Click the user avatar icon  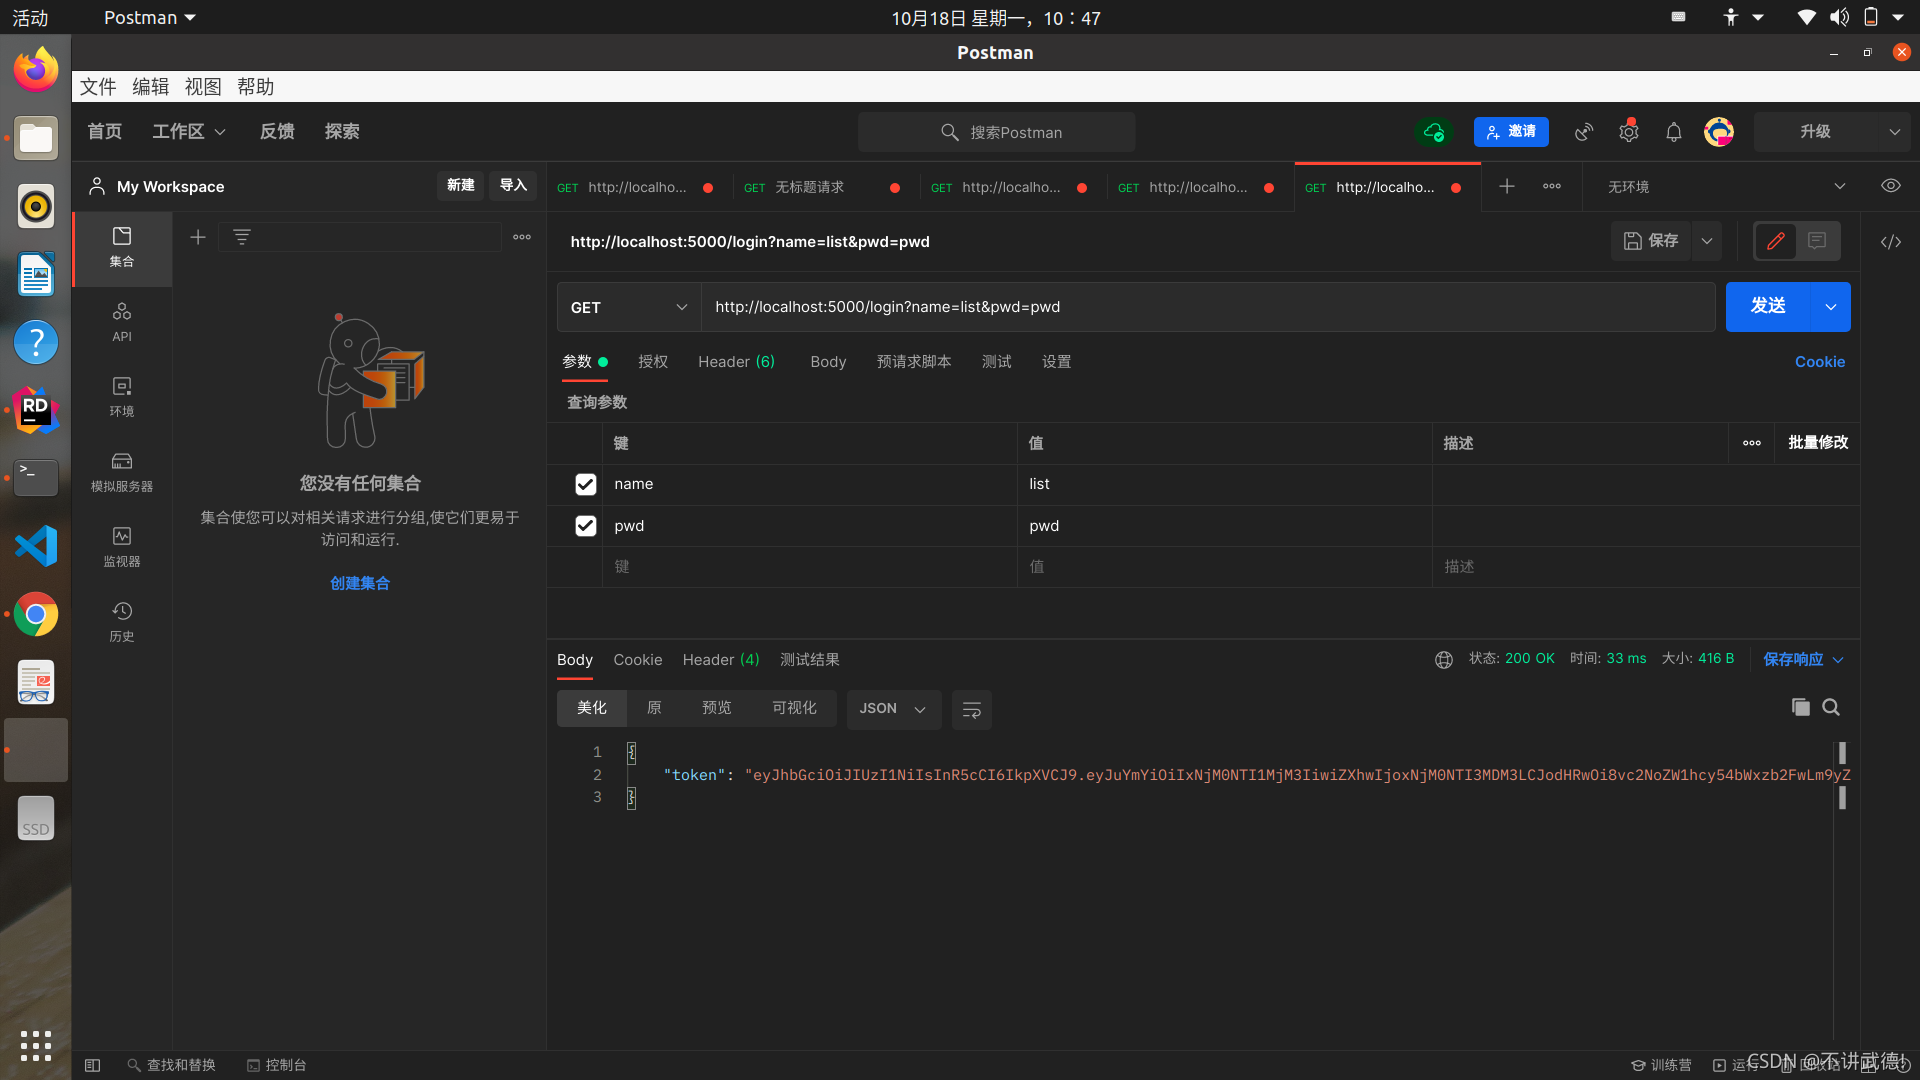[x=1719, y=132]
